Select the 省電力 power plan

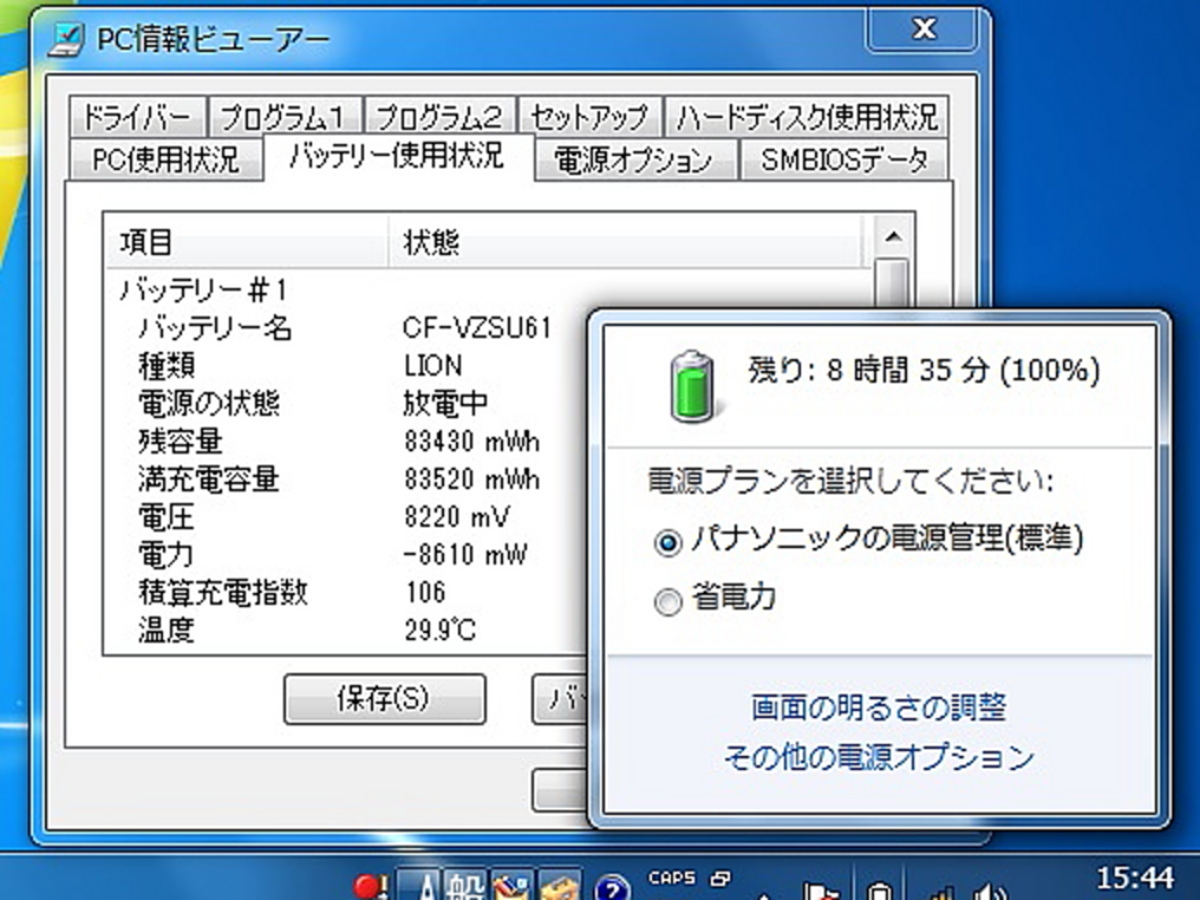click(715, 600)
